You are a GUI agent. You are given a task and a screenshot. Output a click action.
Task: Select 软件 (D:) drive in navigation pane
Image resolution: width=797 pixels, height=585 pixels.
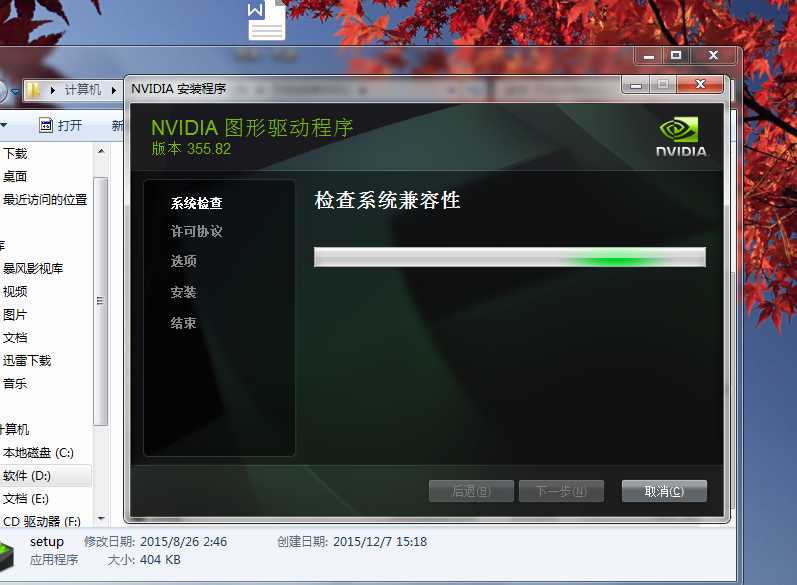27,476
